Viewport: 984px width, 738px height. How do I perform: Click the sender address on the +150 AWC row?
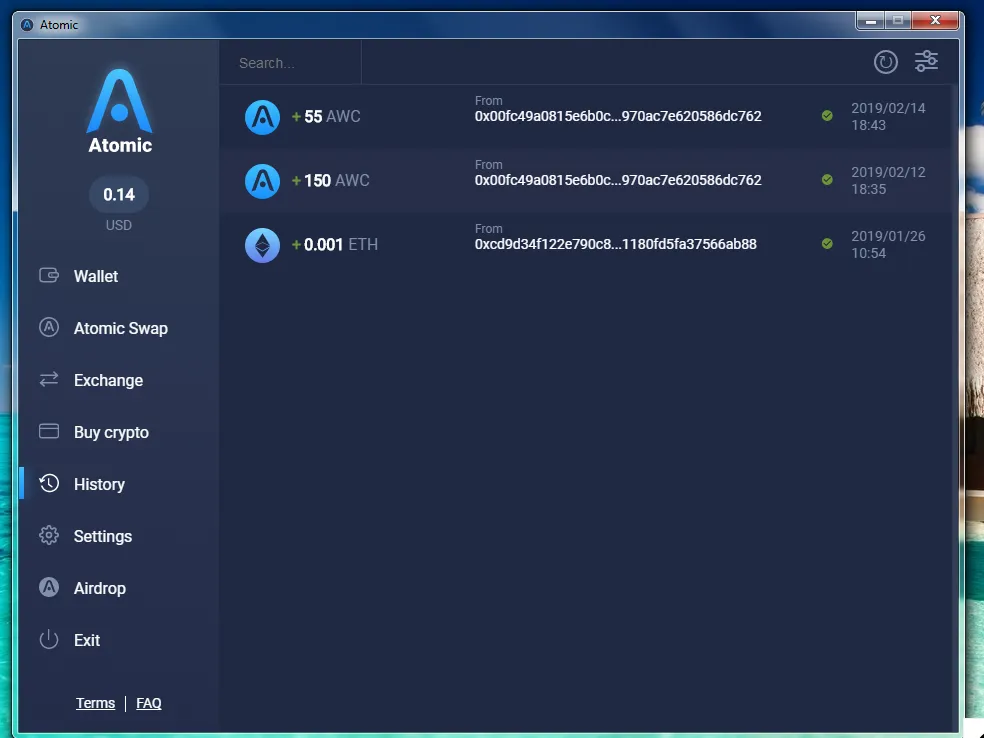click(618, 180)
